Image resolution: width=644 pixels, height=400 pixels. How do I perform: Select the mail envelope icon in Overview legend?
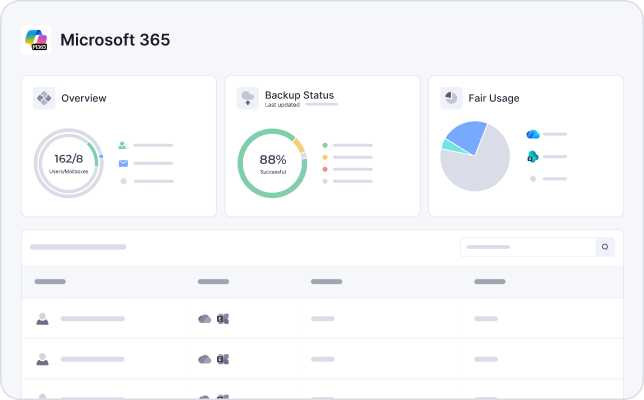click(123, 163)
